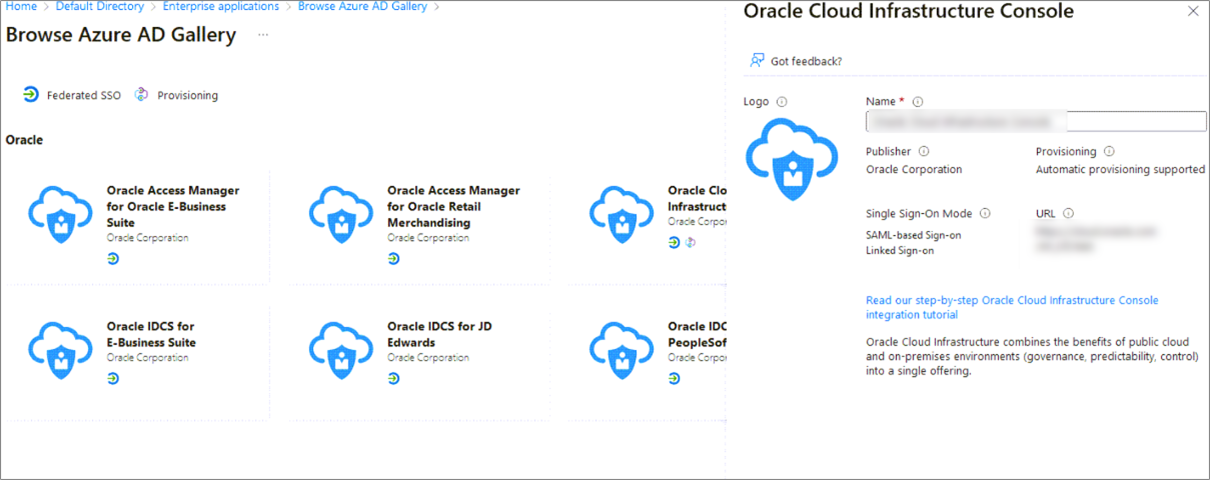Show info tooltip next to Provisioning in panel
The height and width of the screenshot is (480, 1210).
tap(1110, 151)
